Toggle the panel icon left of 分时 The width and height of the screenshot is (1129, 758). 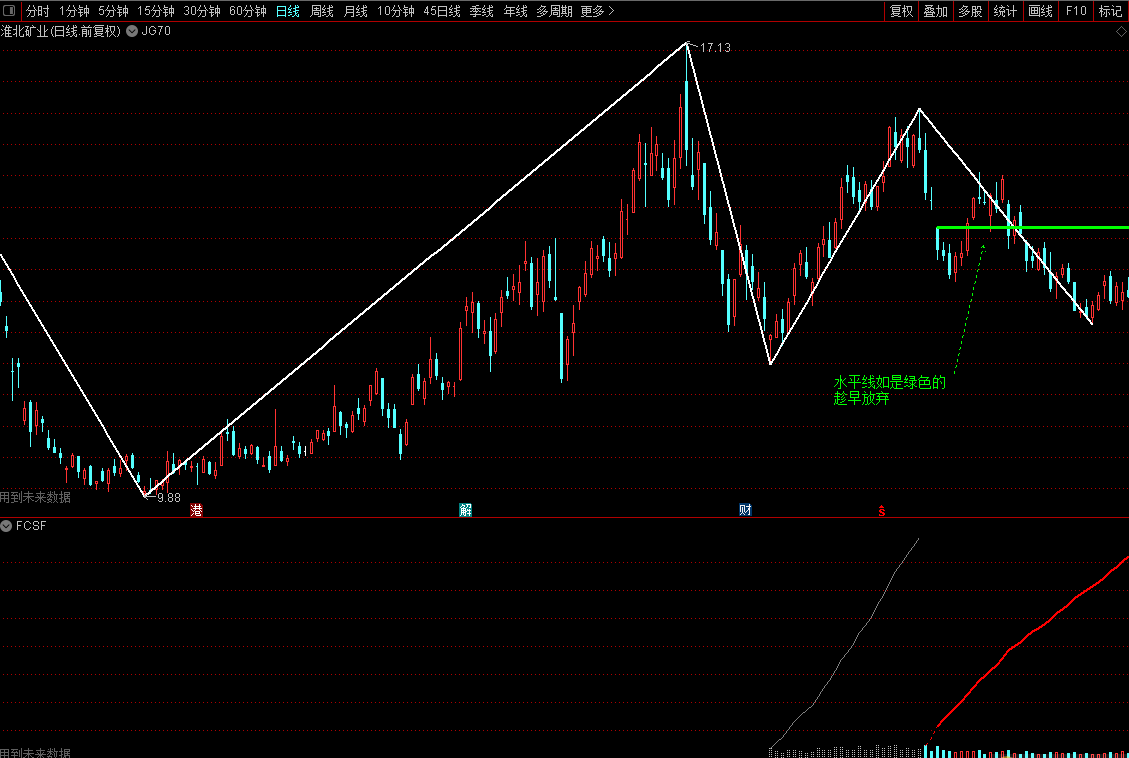tap(10, 11)
